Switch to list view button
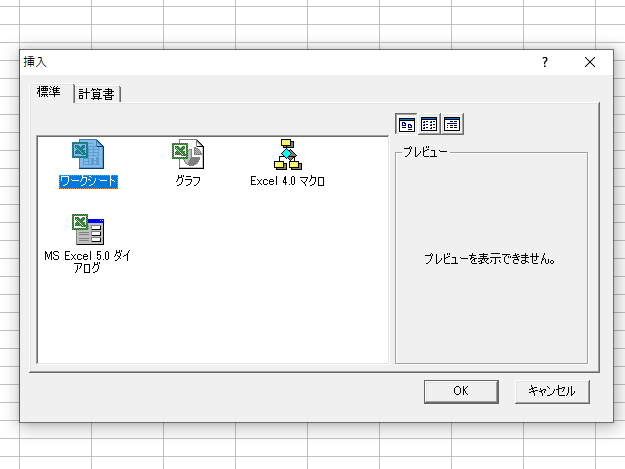 tap(429, 124)
